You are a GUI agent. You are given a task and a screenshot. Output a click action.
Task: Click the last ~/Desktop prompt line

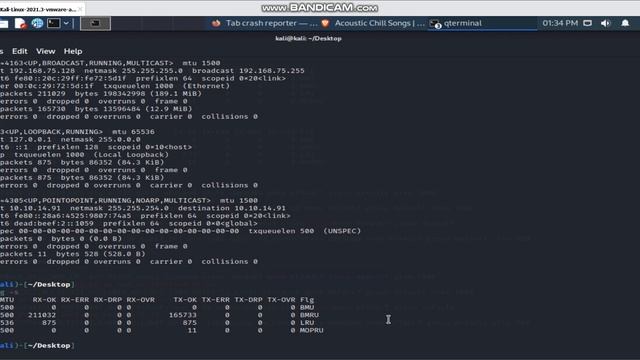point(37,346)
